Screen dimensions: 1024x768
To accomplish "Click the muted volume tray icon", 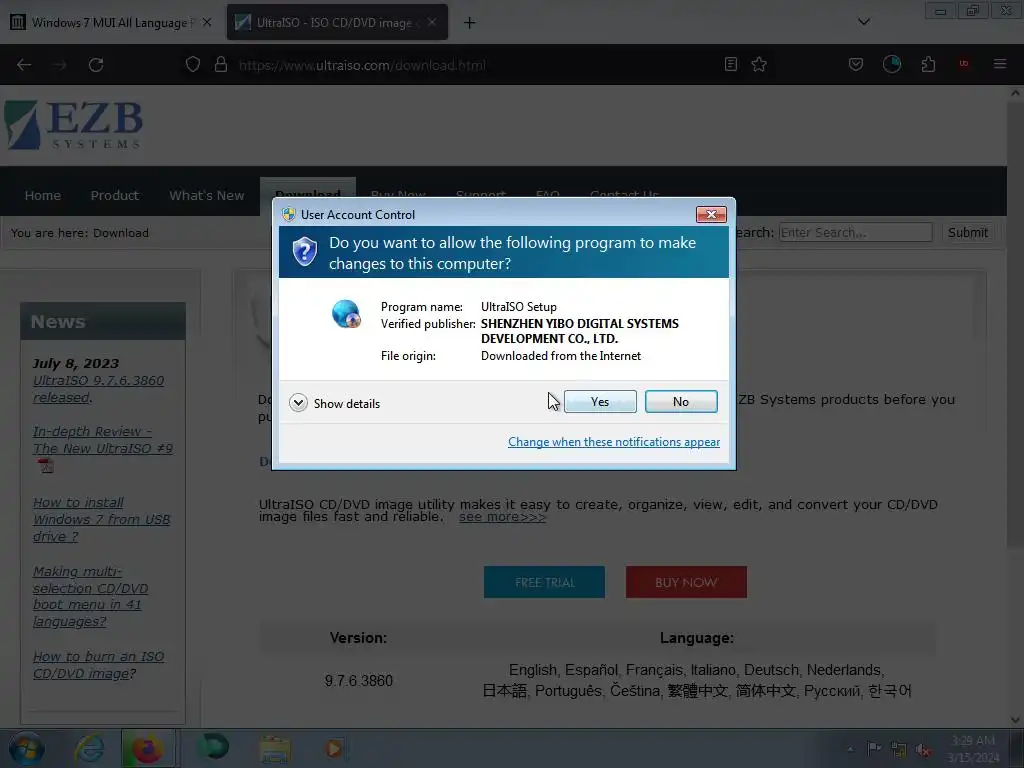I will pyautogui.click(x=923, y=750).
